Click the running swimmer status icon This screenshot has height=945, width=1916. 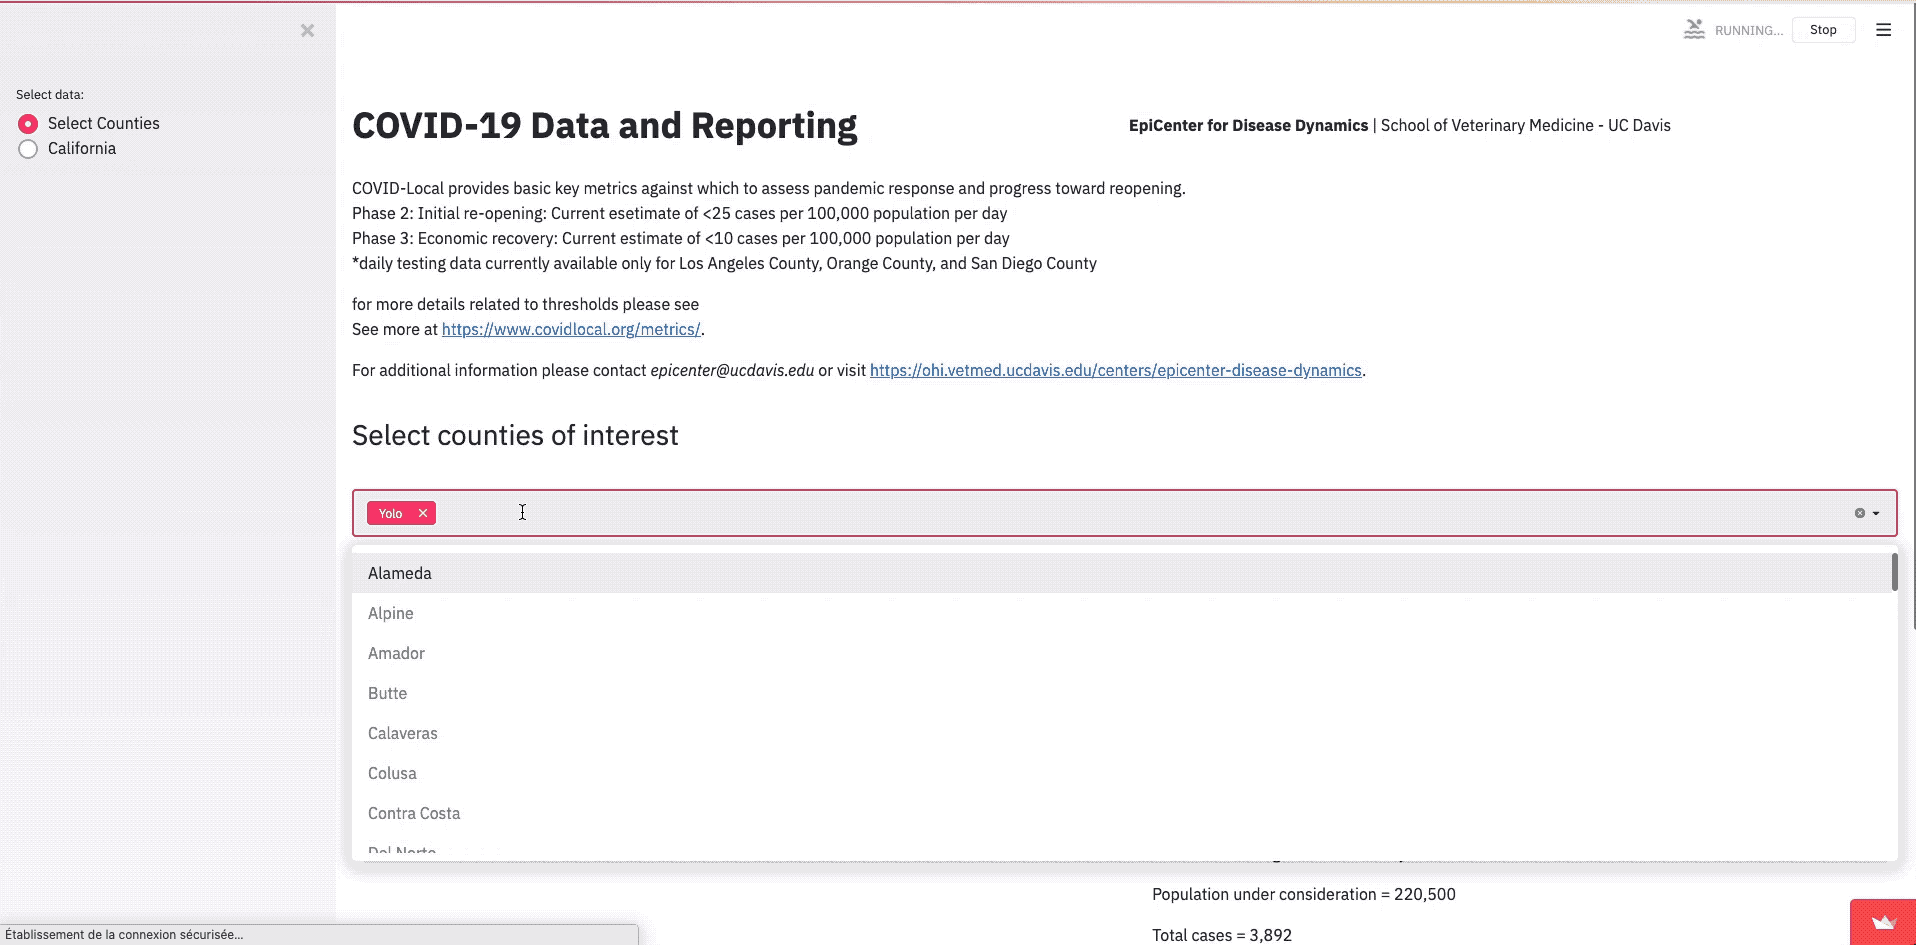[1694, 30]
